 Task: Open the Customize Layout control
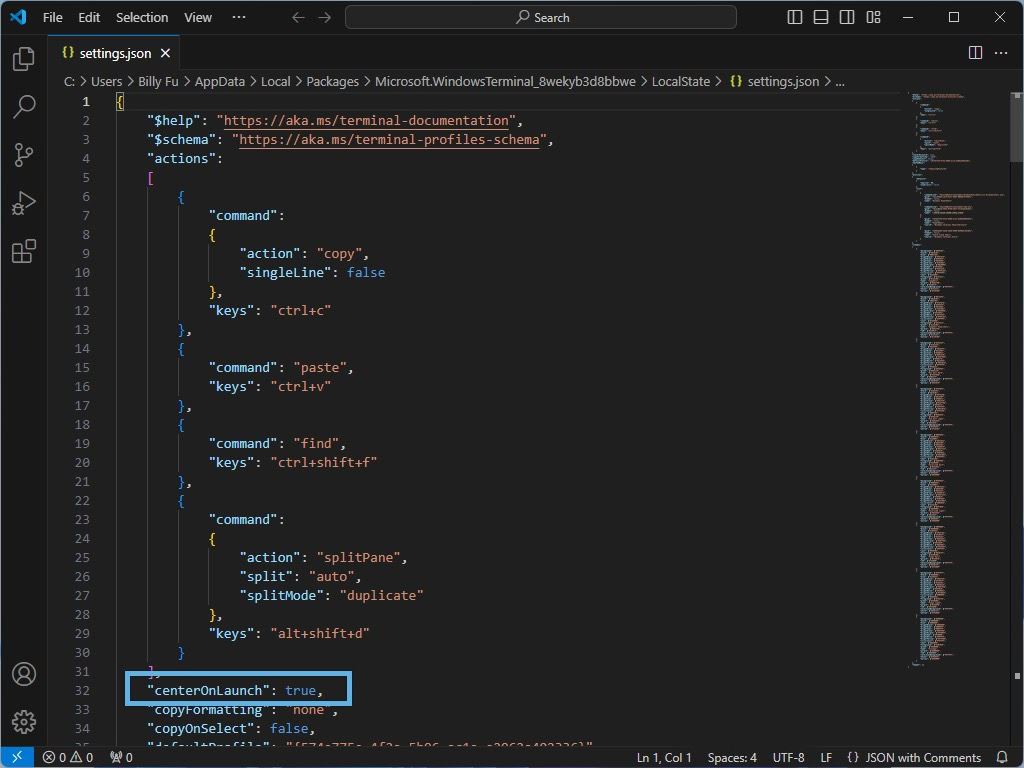click(872, 17)
